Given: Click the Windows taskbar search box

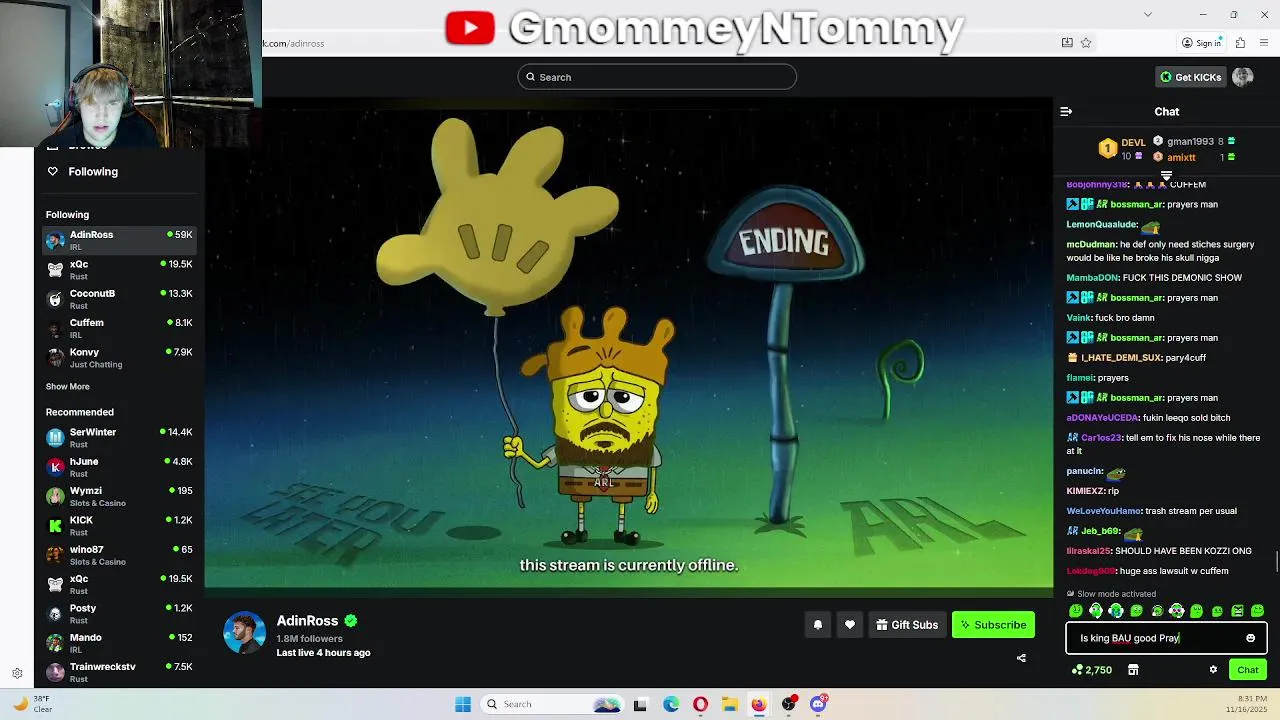Looking at the screenshot, I should click(x=550, y=704).
